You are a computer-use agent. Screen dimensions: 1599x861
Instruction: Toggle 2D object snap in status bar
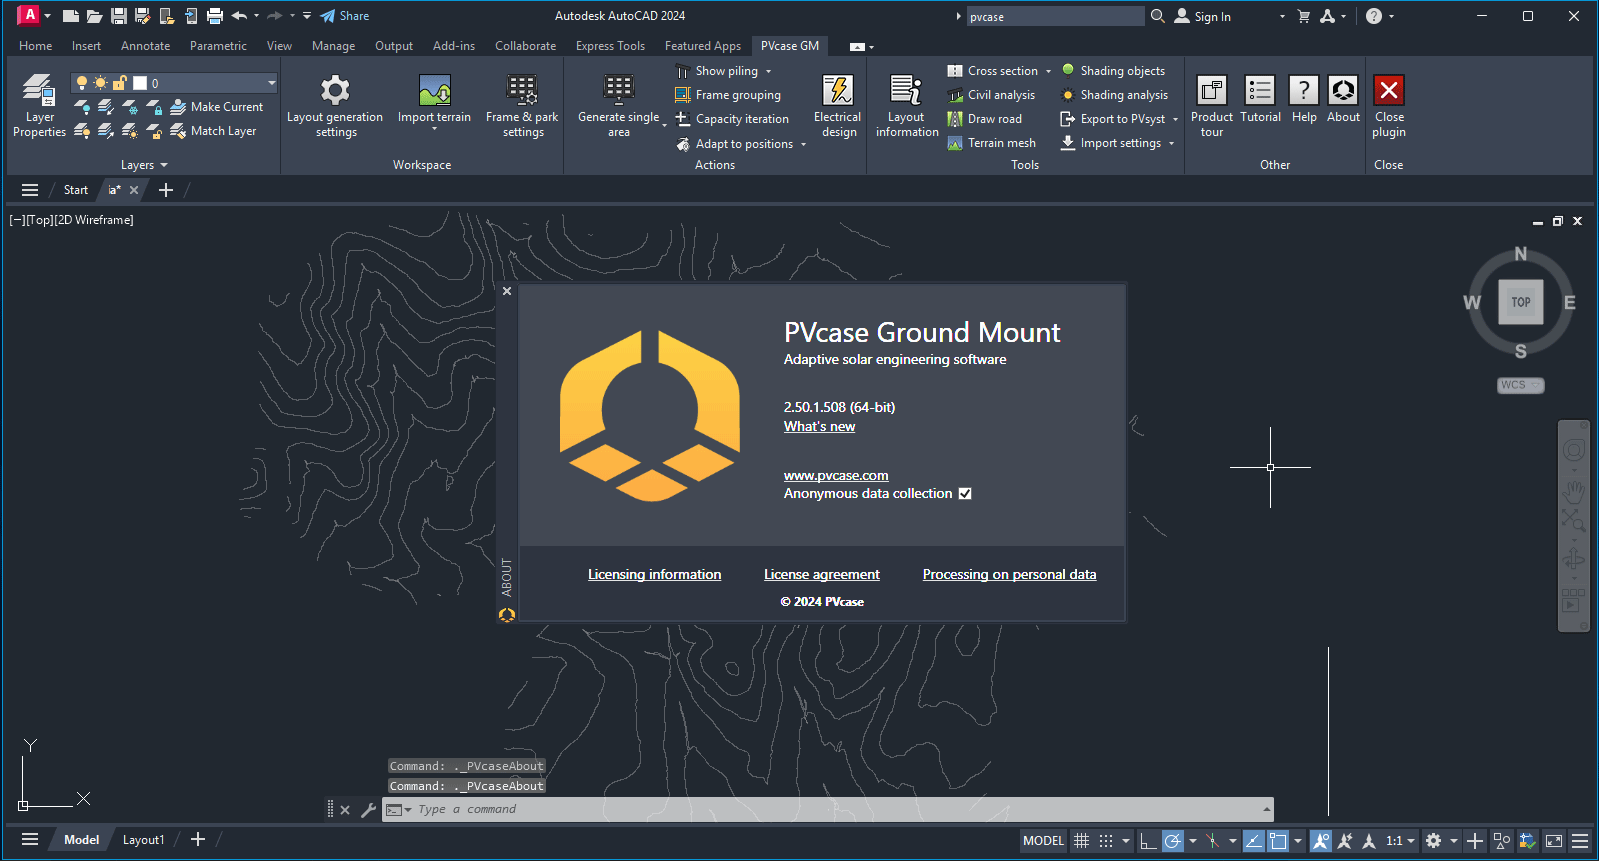(x=1278, y=841)
